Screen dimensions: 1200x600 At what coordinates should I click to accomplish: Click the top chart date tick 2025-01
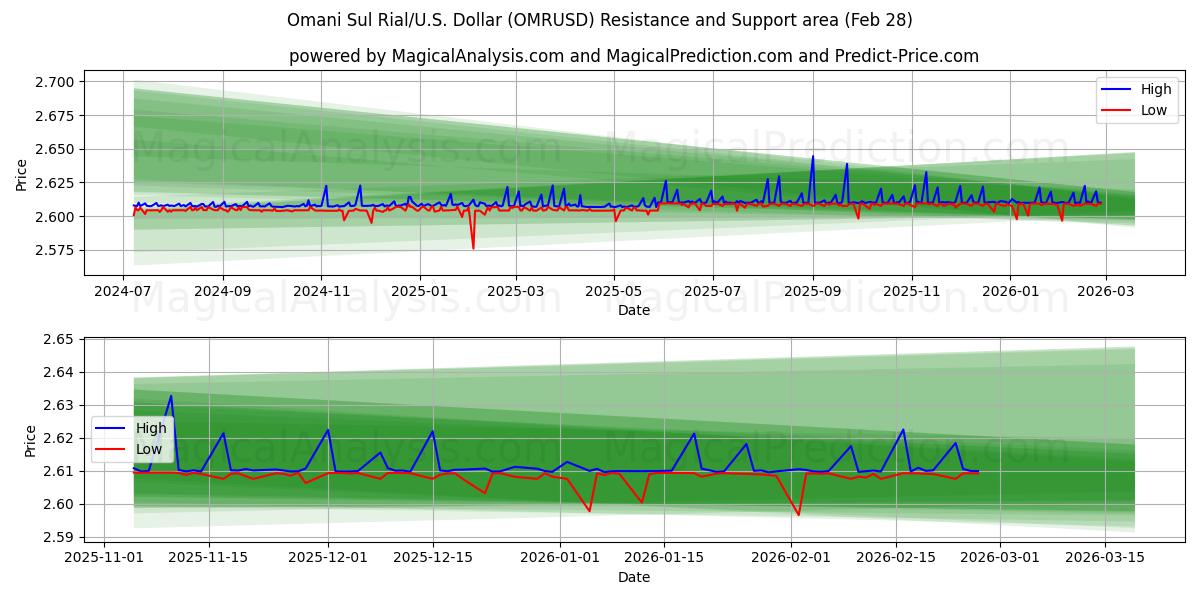click(x=419, y=291)
